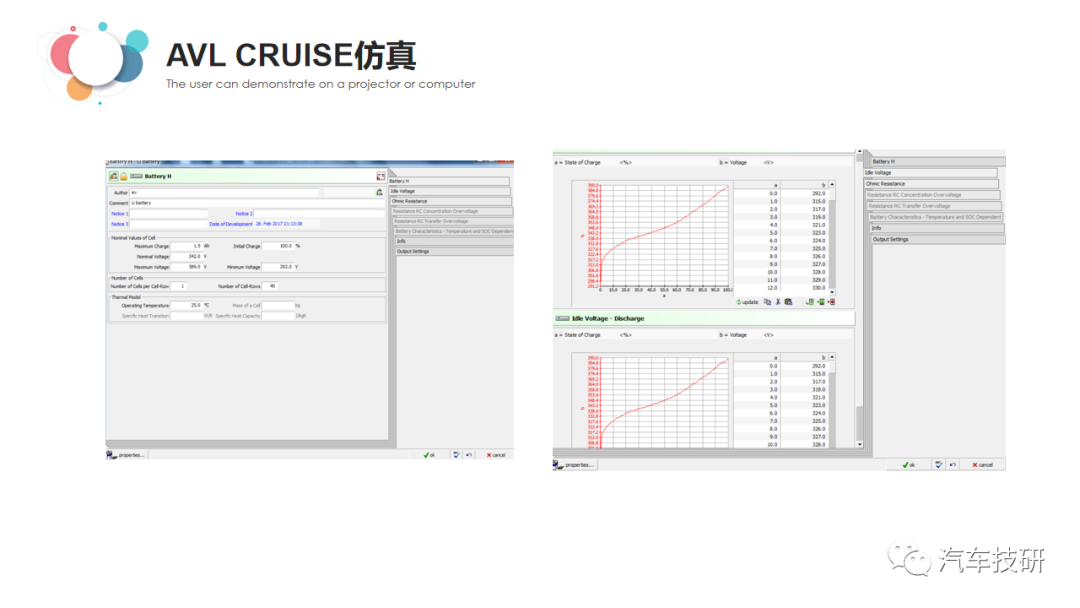Click the red delete-row icon under the charge table
This screenshot has width=1080, height=608.
[830, 301]
